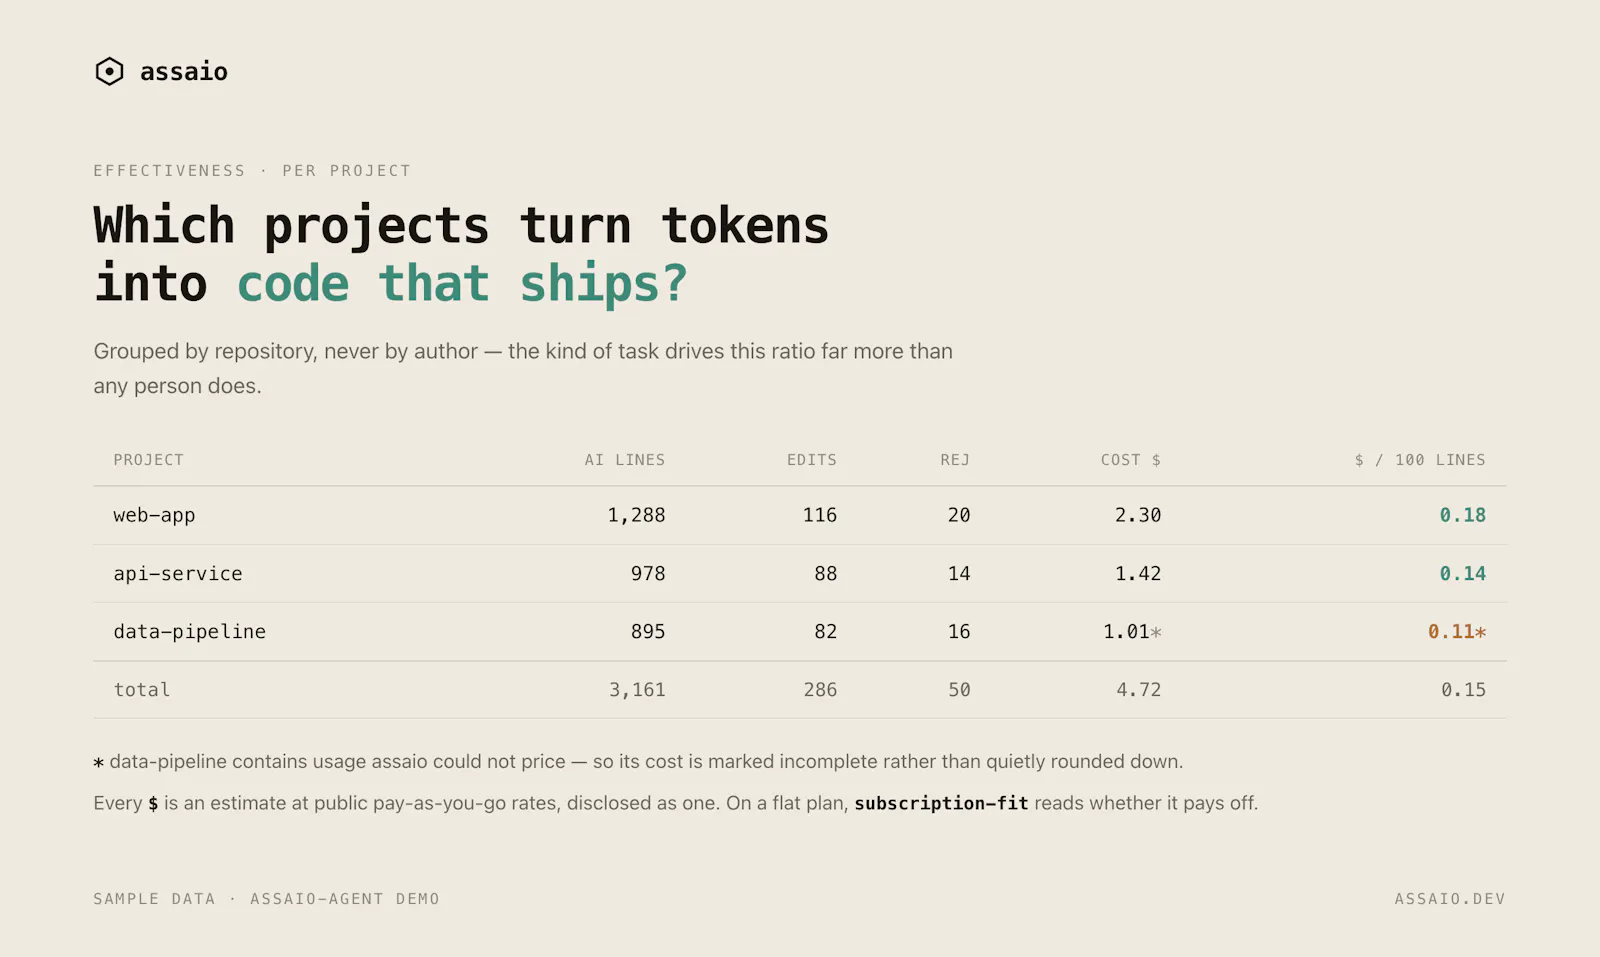Click the EDITS column header
This screenshot has width=1600, height=957.
(812, 460)
